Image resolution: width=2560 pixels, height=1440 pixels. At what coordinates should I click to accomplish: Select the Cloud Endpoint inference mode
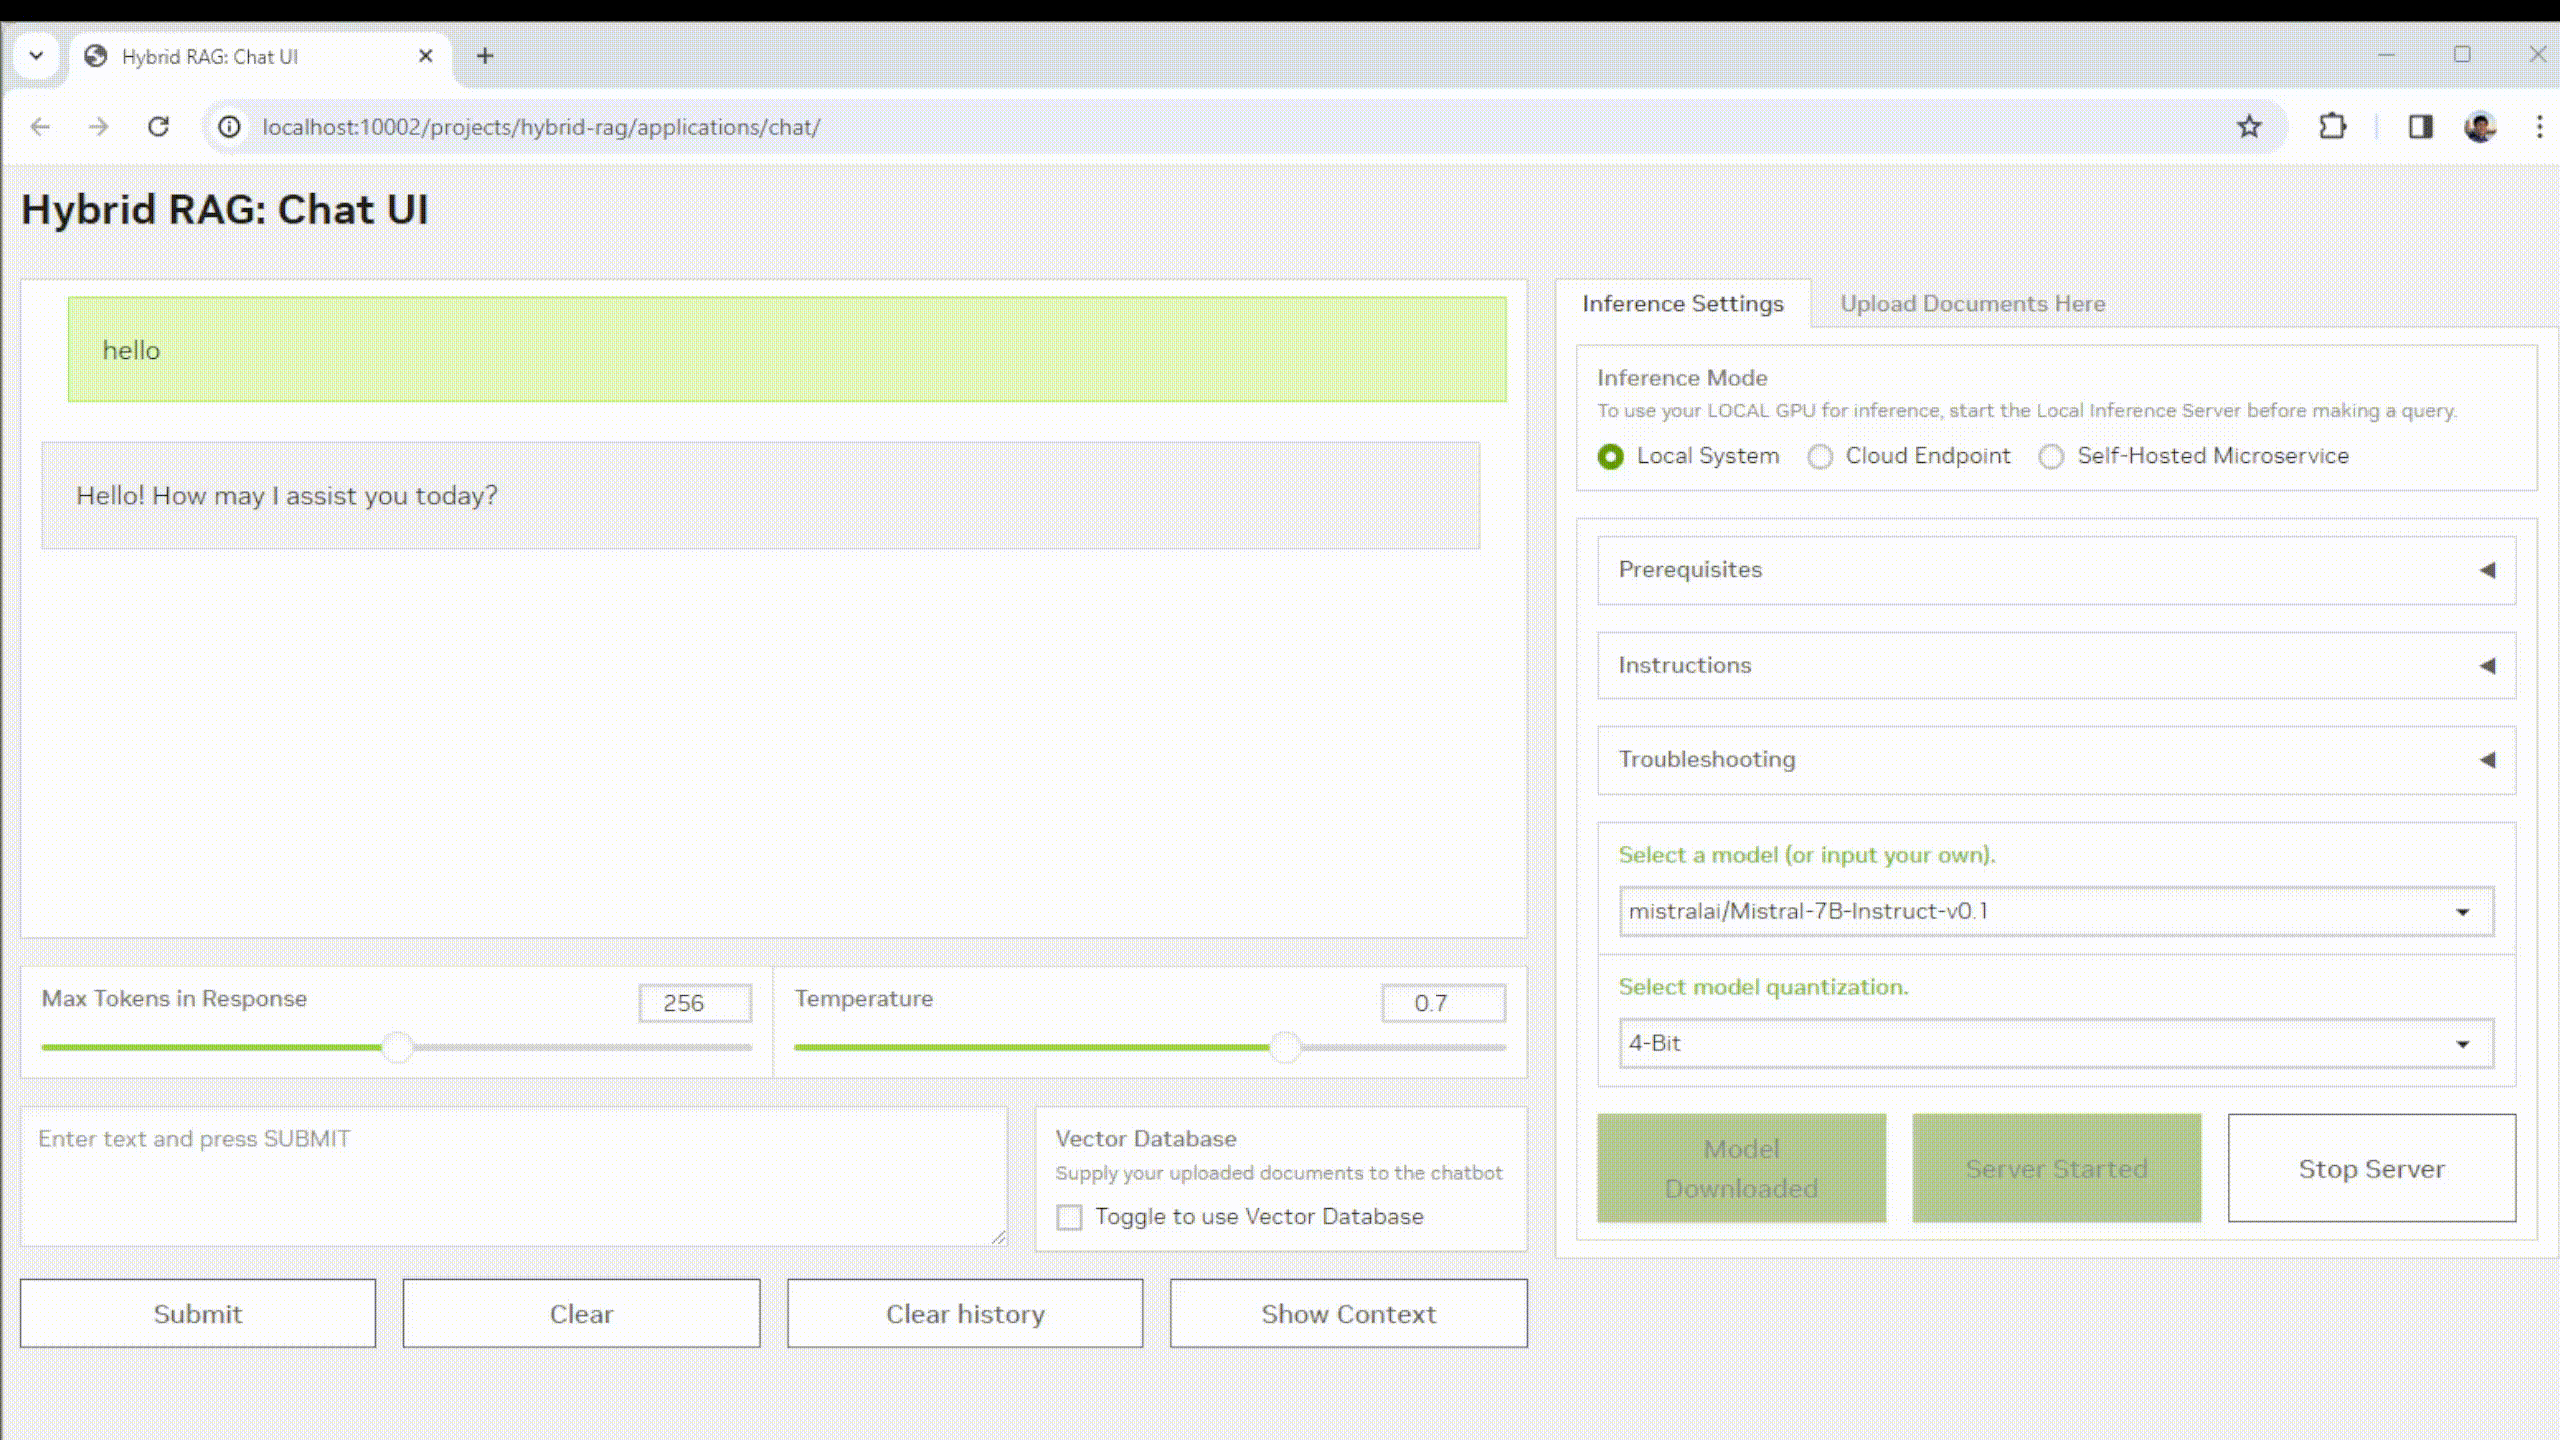(x=1820, y=457)
